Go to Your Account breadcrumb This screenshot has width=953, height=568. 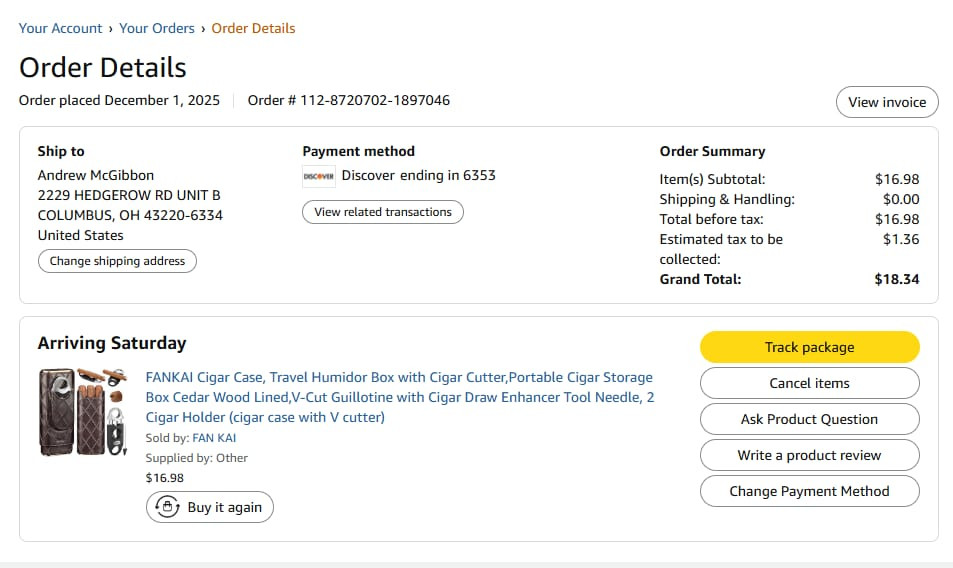point(60,29)
